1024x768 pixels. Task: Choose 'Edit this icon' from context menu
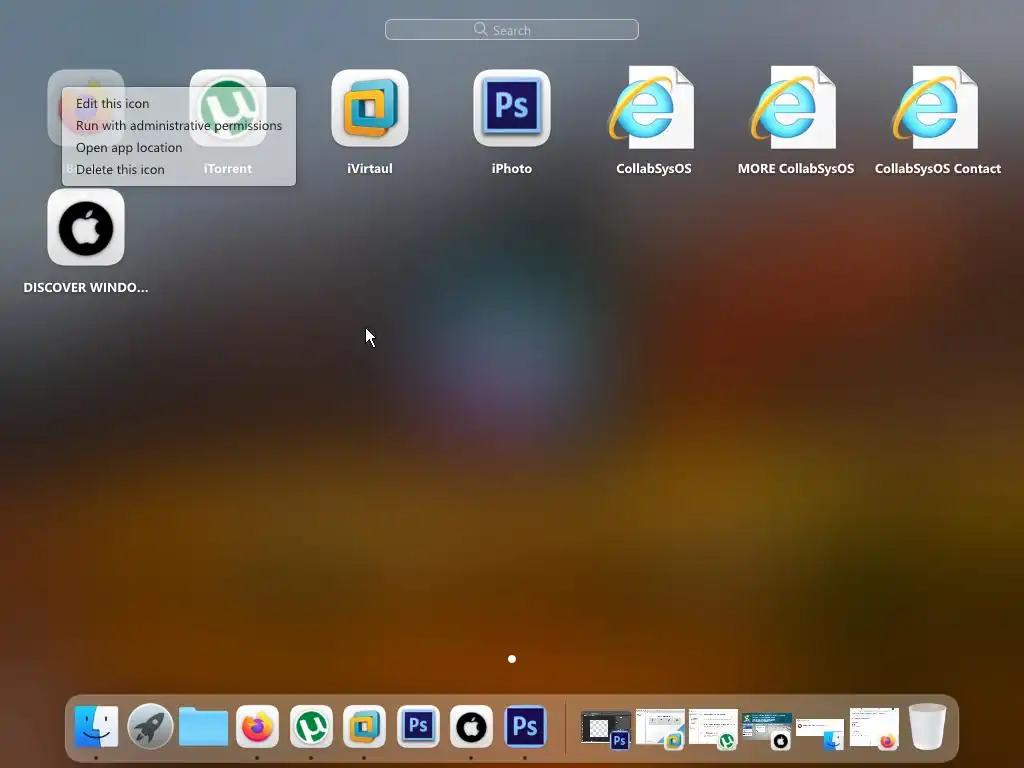[x=112, y=103]
